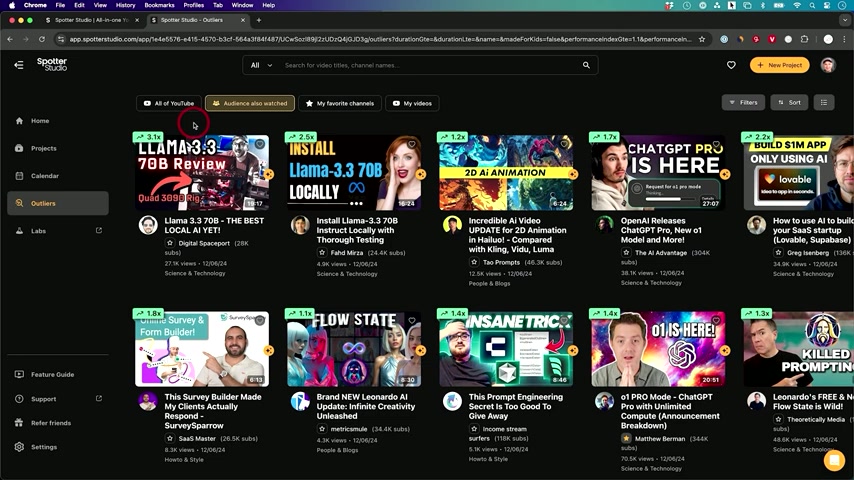
Task: Open title 'o1 PRO Mode - ChatGPT Pro'
Action: tap(670, 411)
